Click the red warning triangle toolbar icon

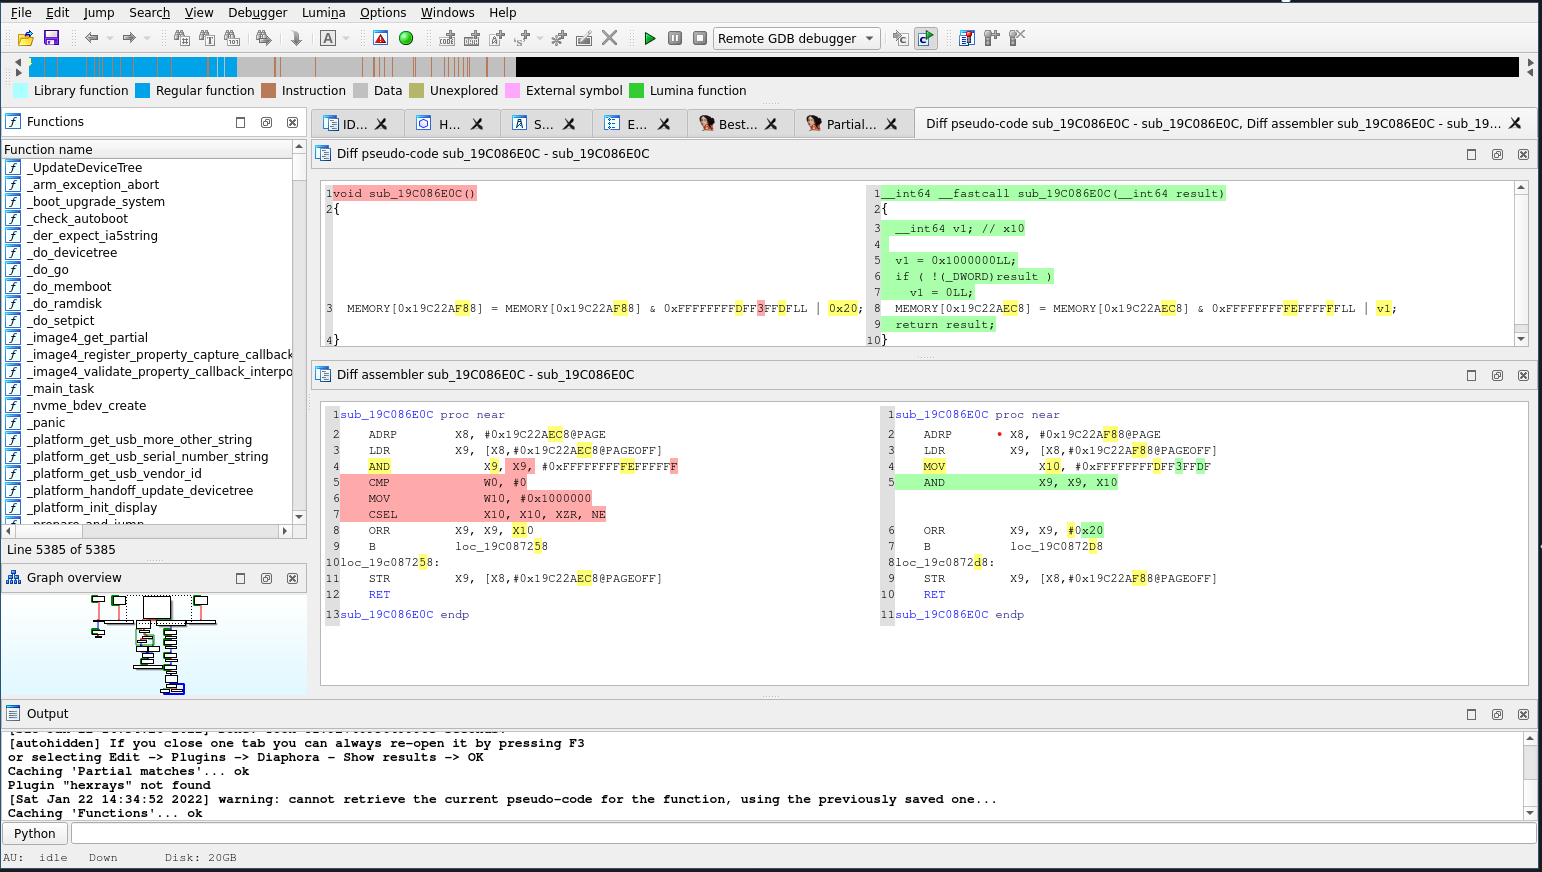point(380,38)
